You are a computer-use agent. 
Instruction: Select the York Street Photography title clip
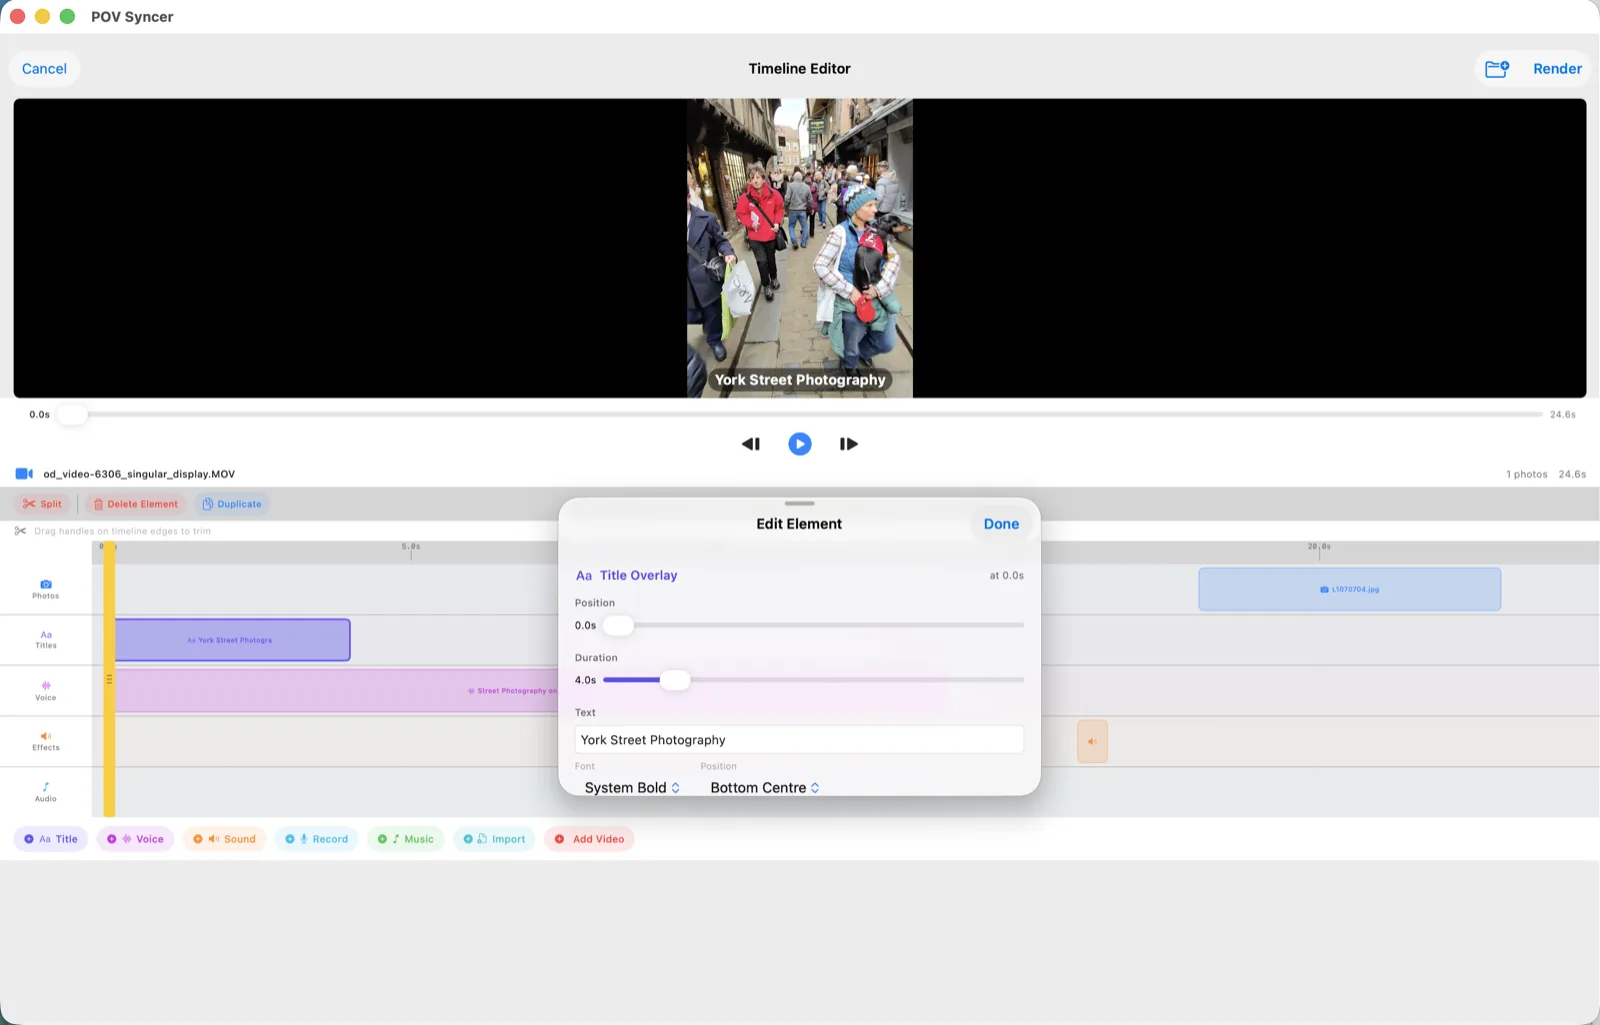(x=233, y=640)
